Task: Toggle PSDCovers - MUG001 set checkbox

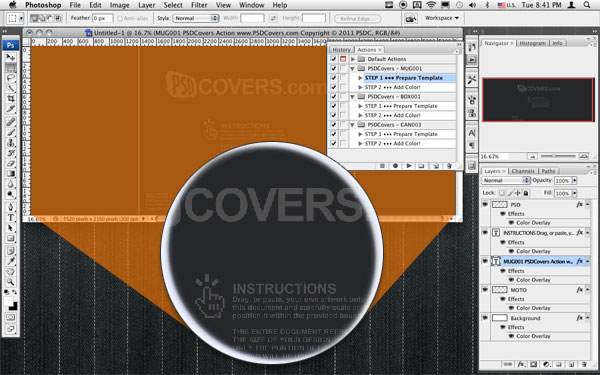Action: pos(333,68)
